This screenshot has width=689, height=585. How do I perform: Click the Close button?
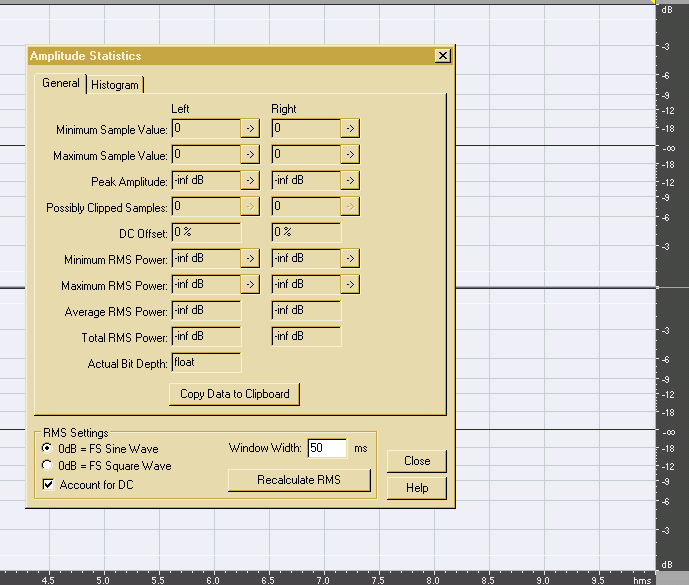click(x=417, y=461)
